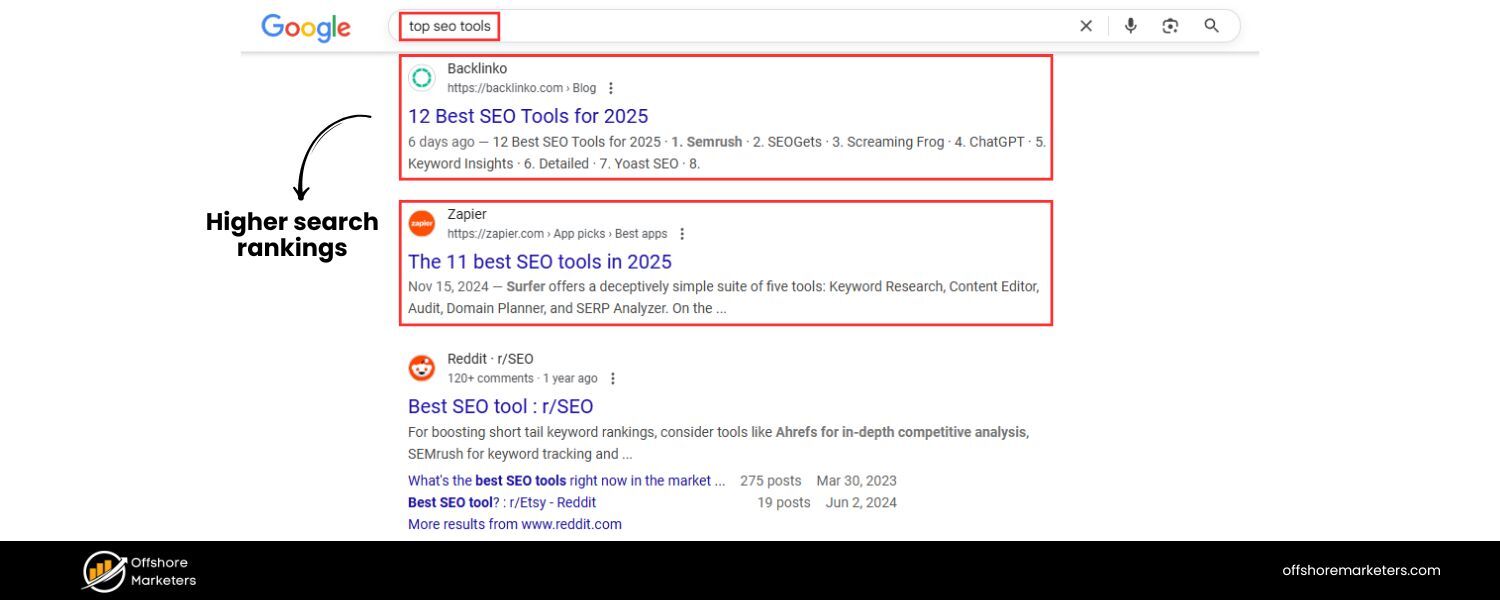This screenshot has width=1500, height=600.
Task: Open the three-dot menu on the Backlinko result
Action: pos(610,88)
